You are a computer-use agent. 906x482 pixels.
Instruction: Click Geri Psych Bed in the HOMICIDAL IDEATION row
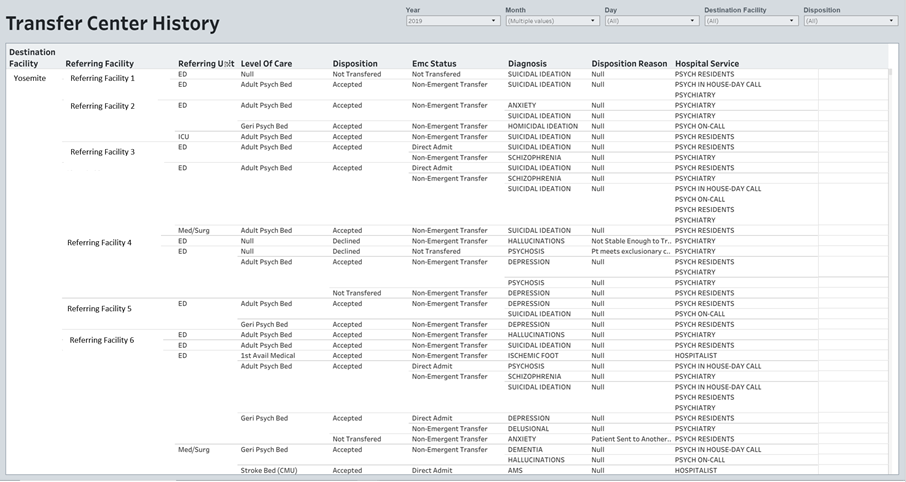(x=264, y=126)
